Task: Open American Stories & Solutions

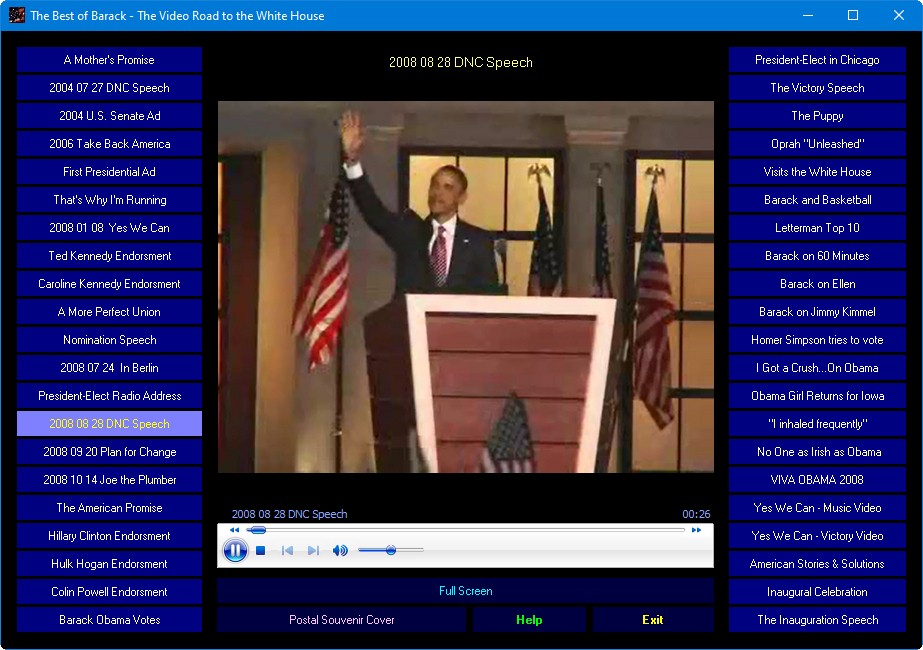Action: pyautogui.click(x=817, y=563)
